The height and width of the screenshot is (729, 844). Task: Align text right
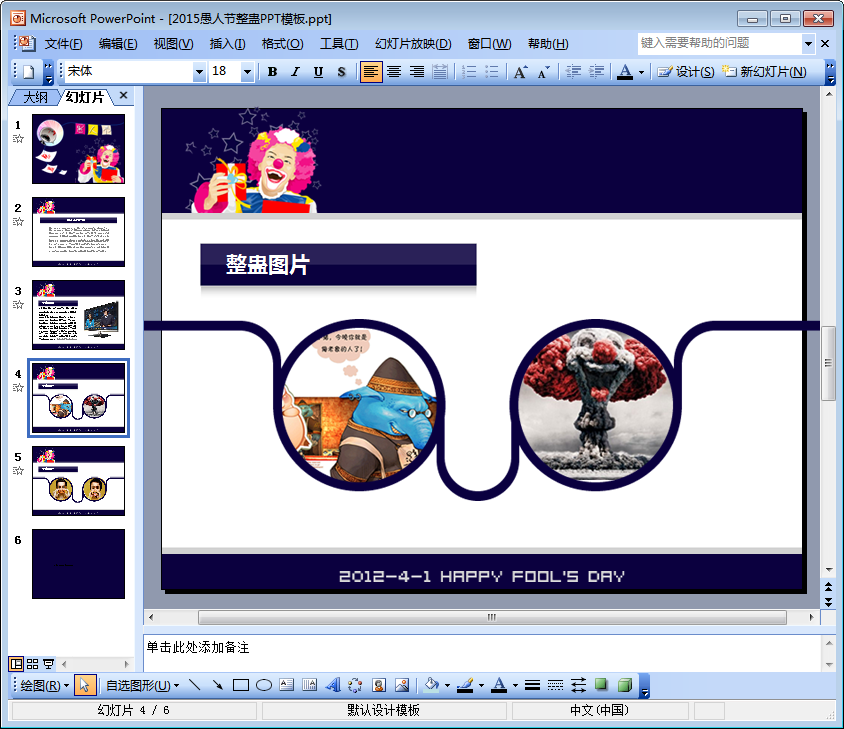[417, 72]
